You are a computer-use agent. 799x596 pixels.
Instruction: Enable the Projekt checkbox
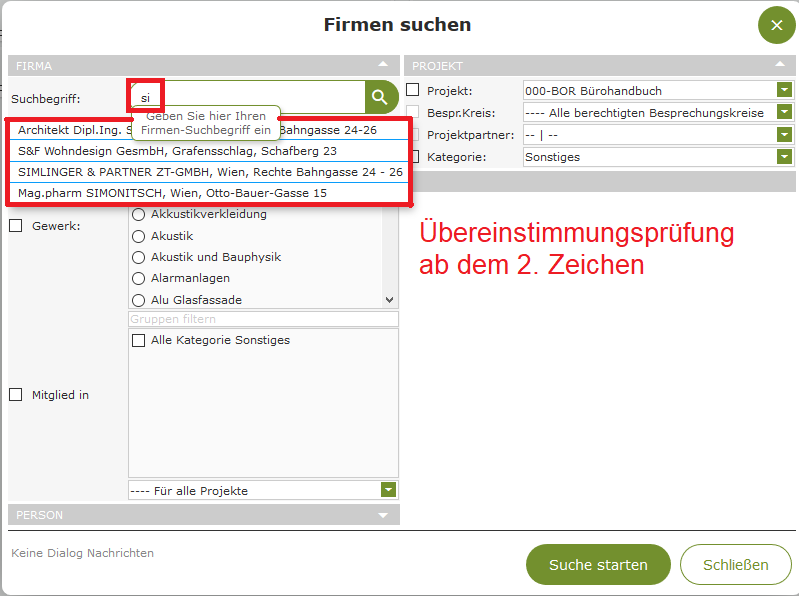413,91
